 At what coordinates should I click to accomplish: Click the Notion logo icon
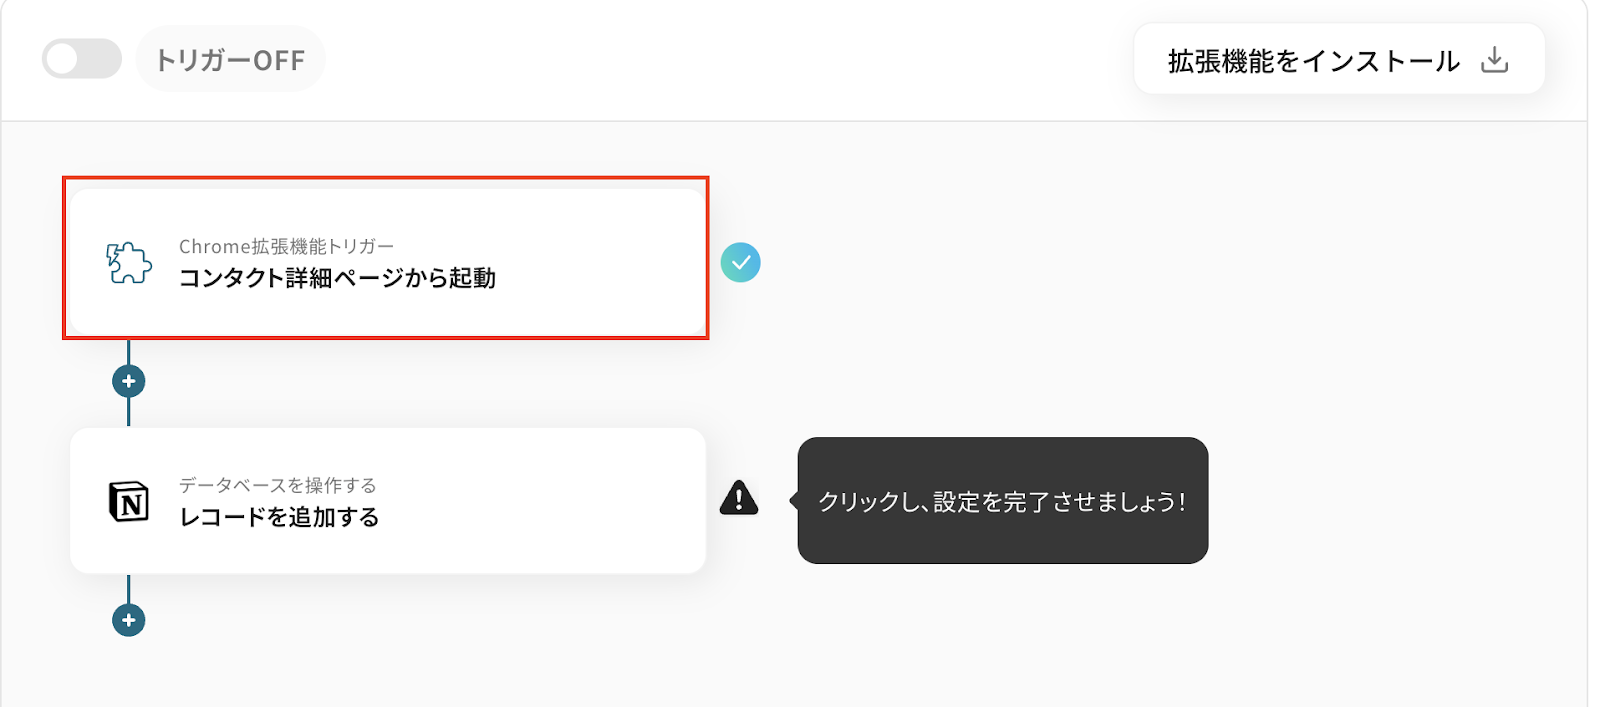point(129,501)
